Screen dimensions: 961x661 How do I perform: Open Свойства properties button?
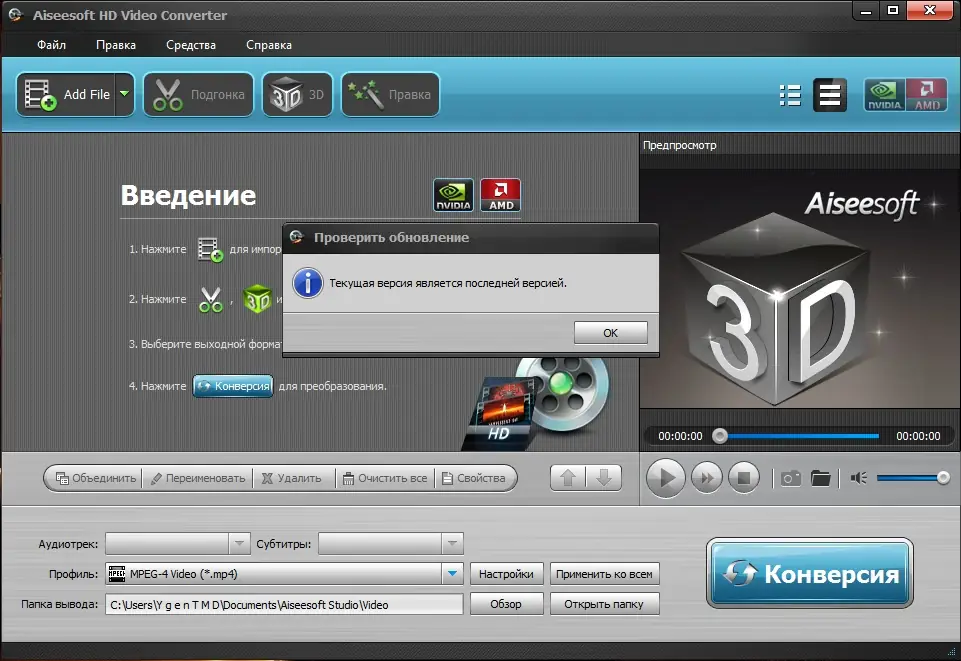pyautogui.click(x=474, y=478)
